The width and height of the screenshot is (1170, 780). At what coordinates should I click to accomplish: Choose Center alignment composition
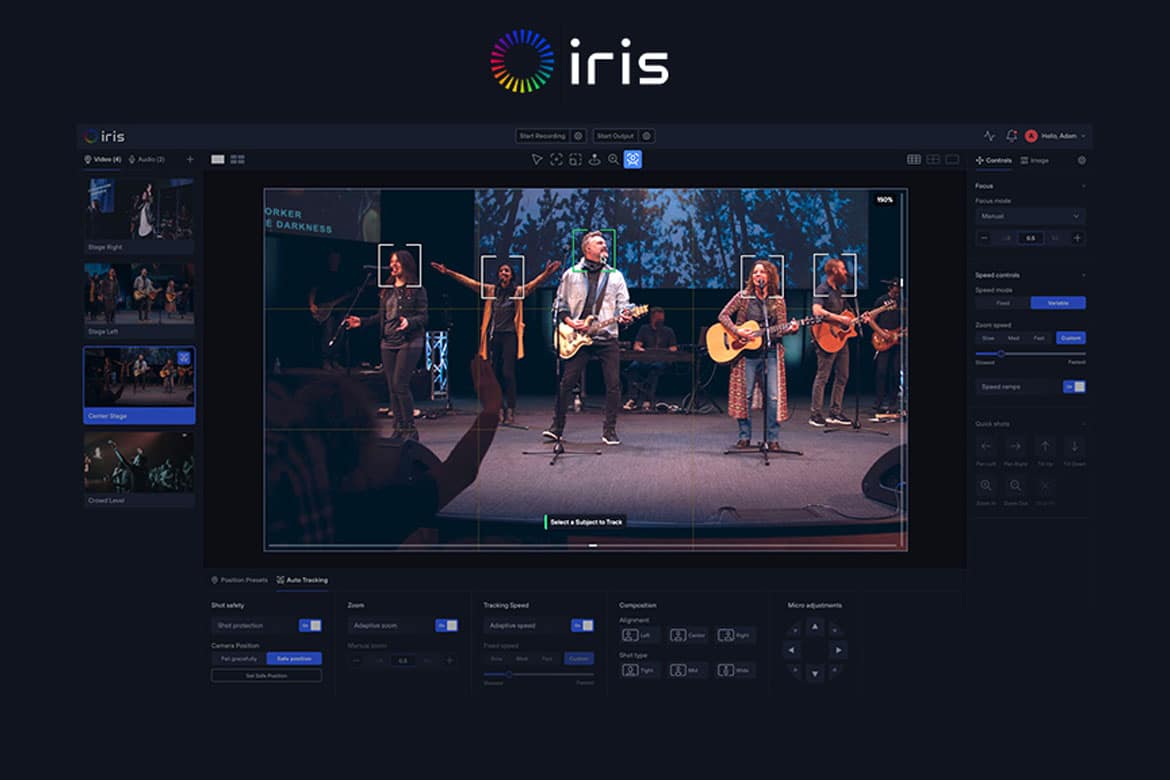click(692, 635)
